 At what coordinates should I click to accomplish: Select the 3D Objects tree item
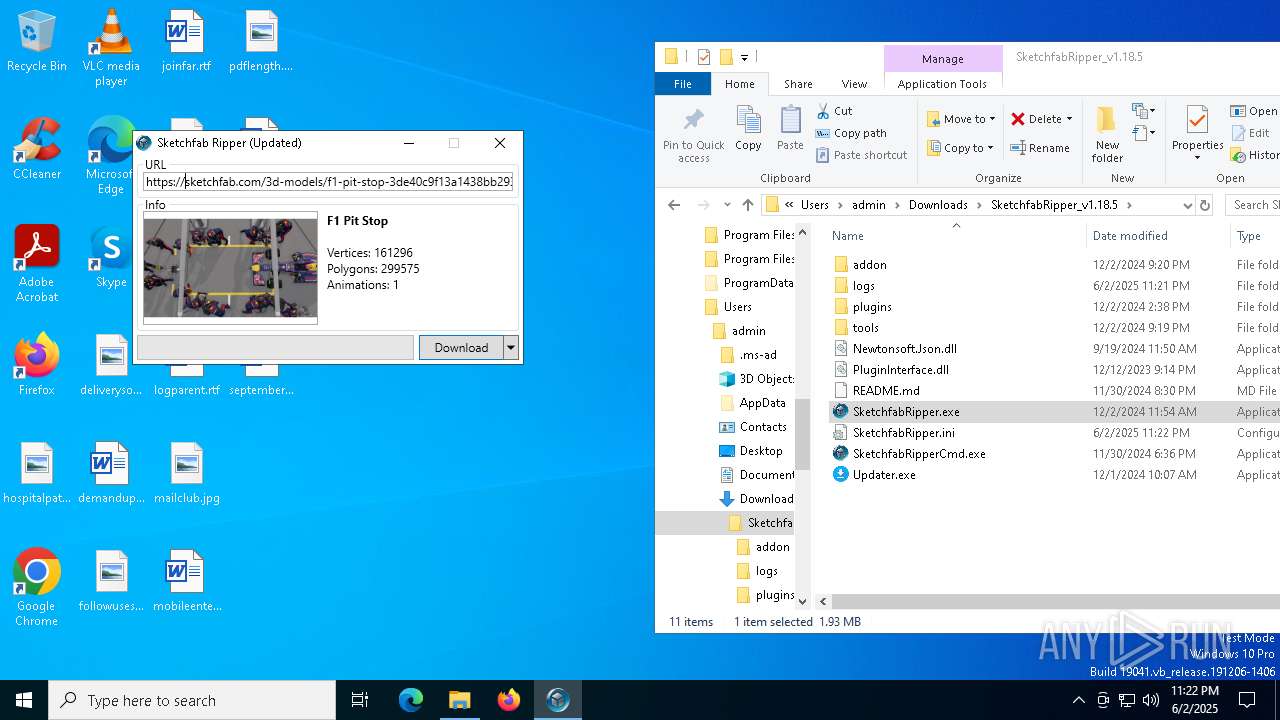[757, 379]
